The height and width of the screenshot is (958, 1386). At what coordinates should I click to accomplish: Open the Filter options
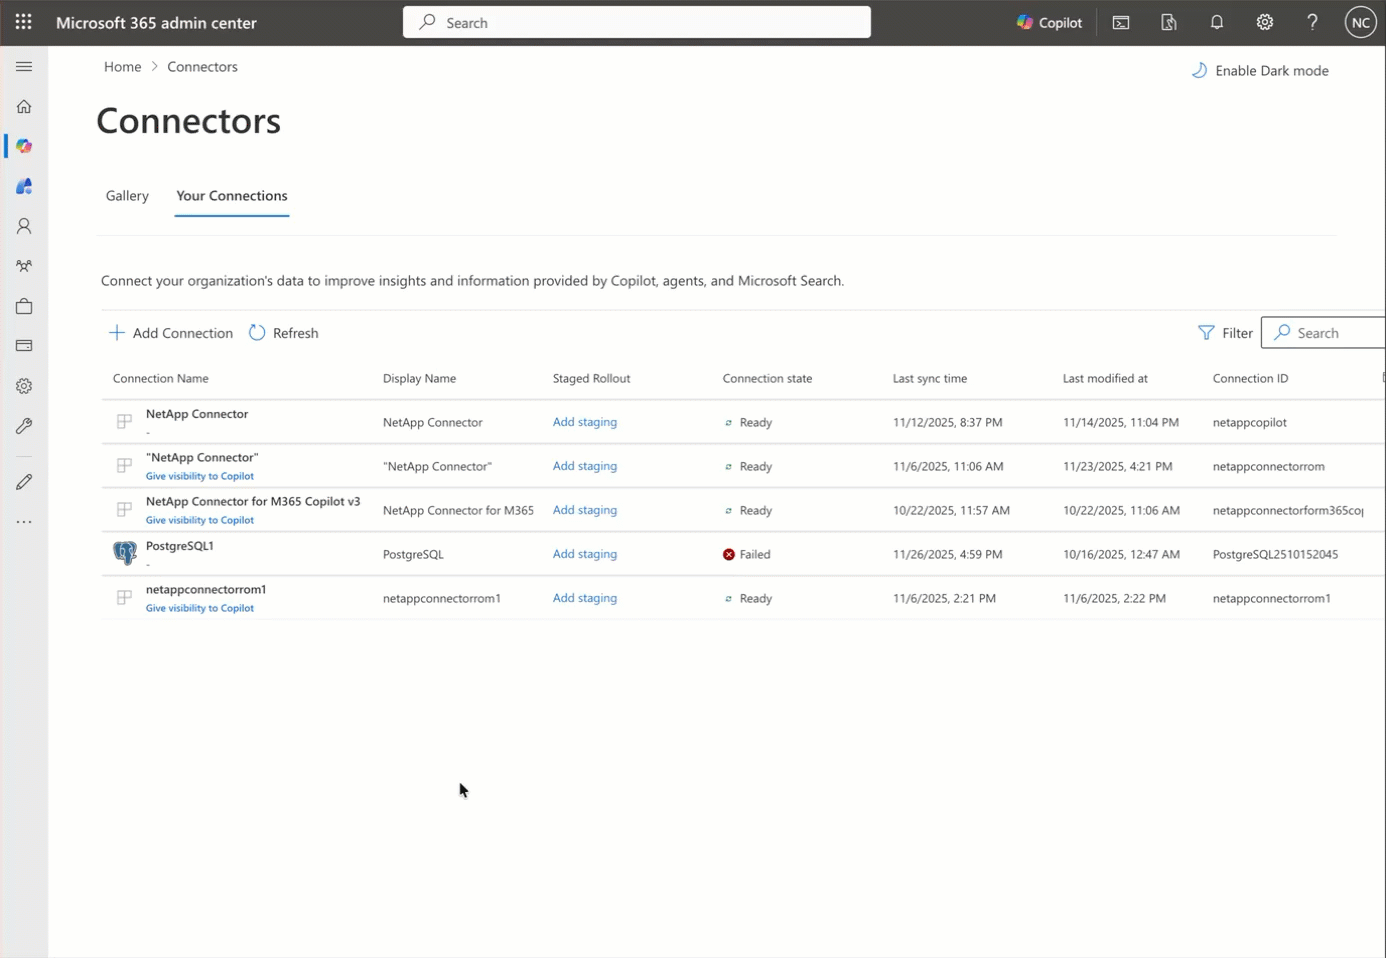tap(1224, 332)
